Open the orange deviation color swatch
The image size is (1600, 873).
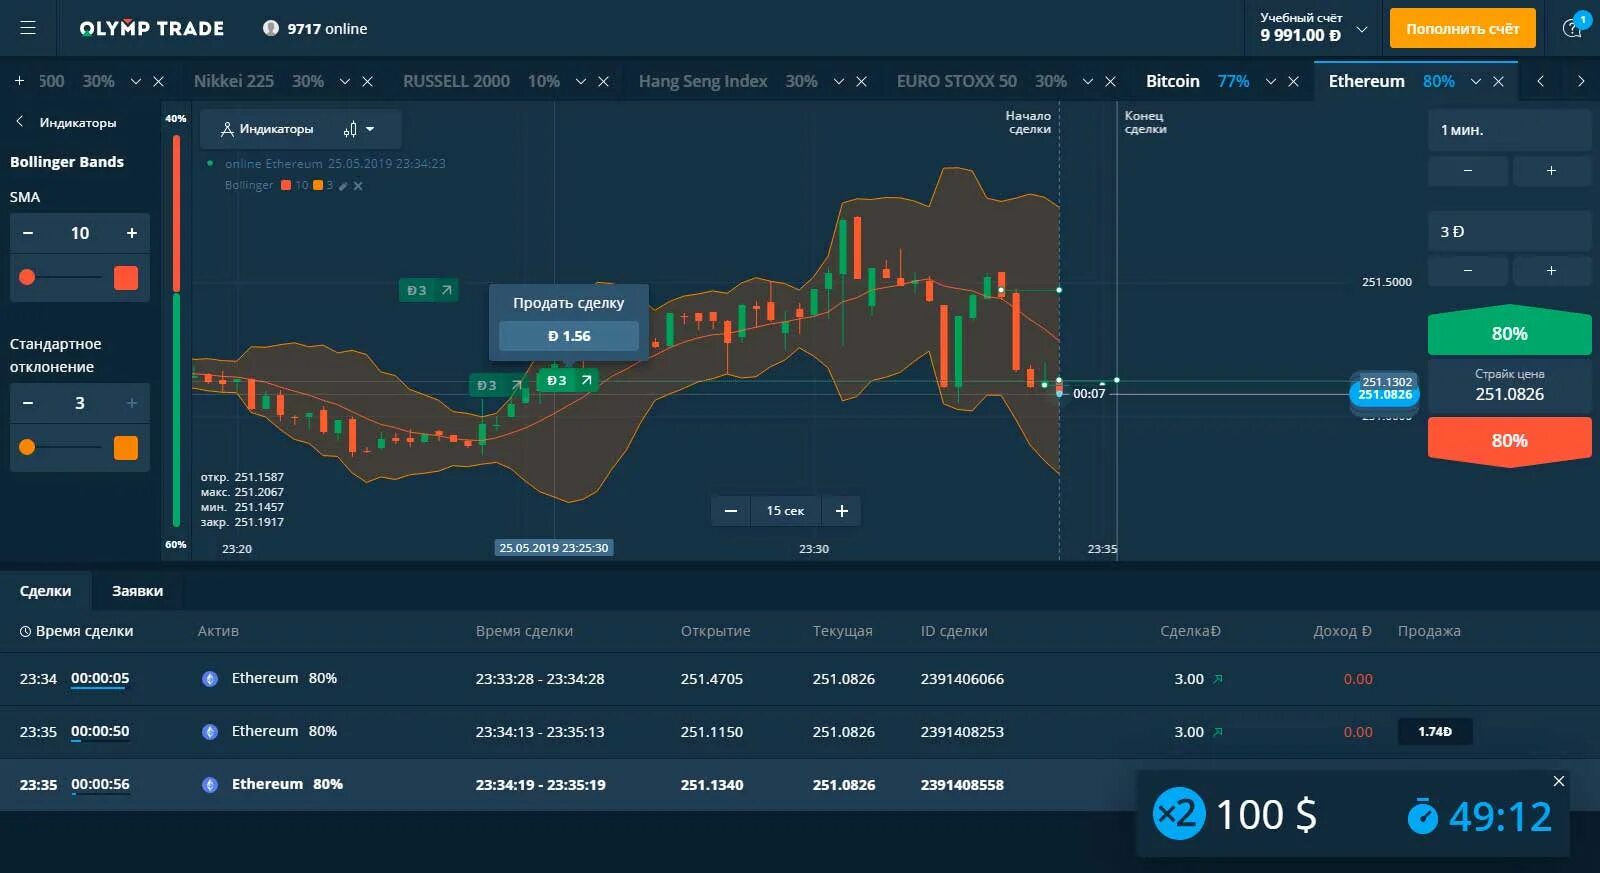(x=126, y=447)
